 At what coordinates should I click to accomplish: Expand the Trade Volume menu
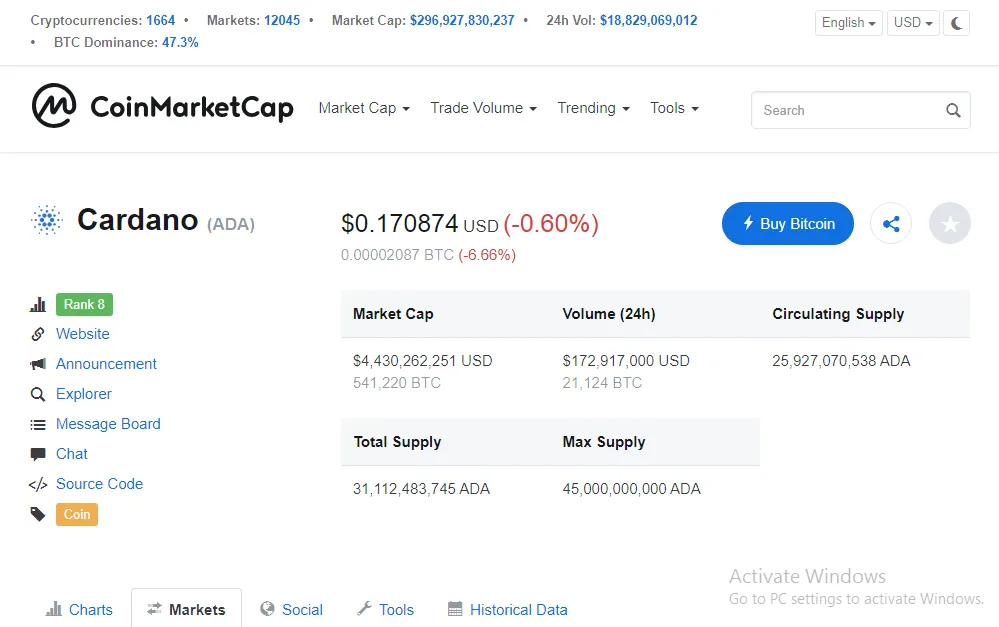pos(484,108)
